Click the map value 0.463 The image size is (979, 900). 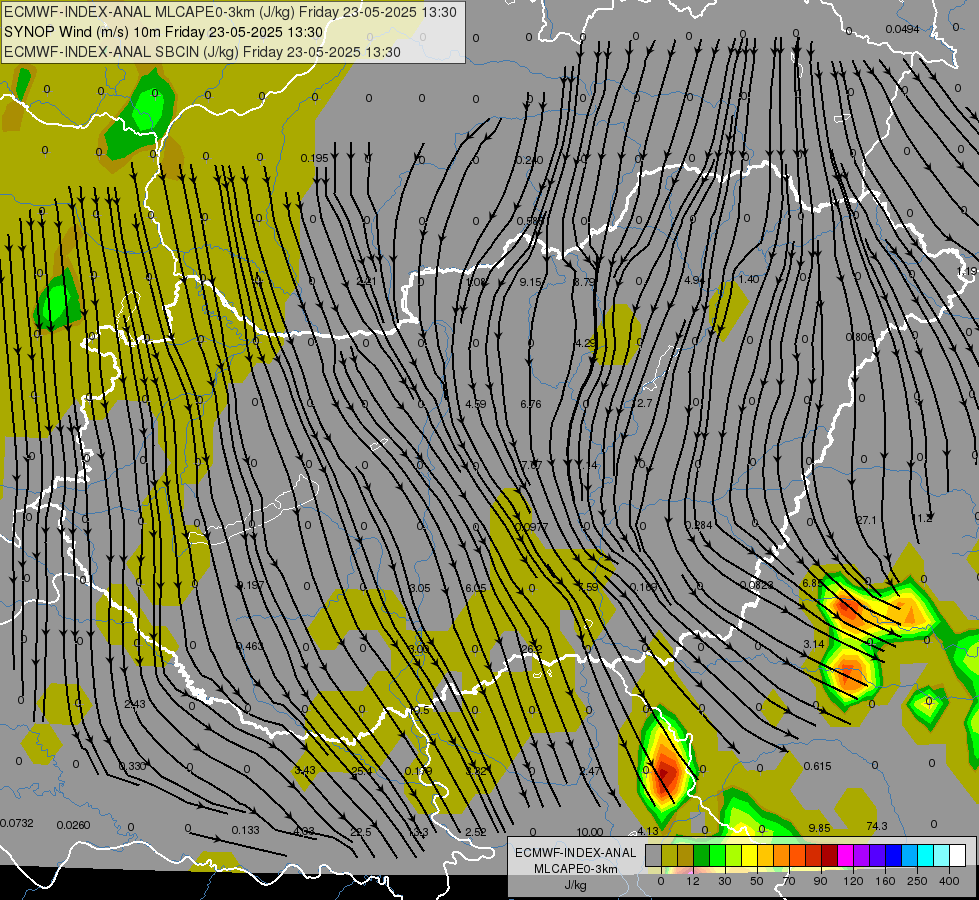(250, 646)
